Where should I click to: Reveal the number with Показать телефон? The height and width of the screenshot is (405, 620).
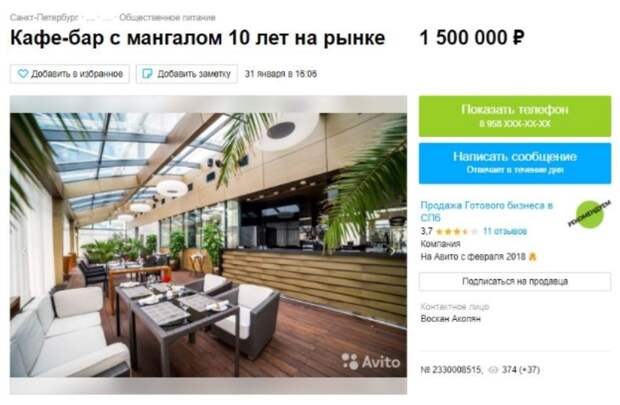[x=515, y=116]
